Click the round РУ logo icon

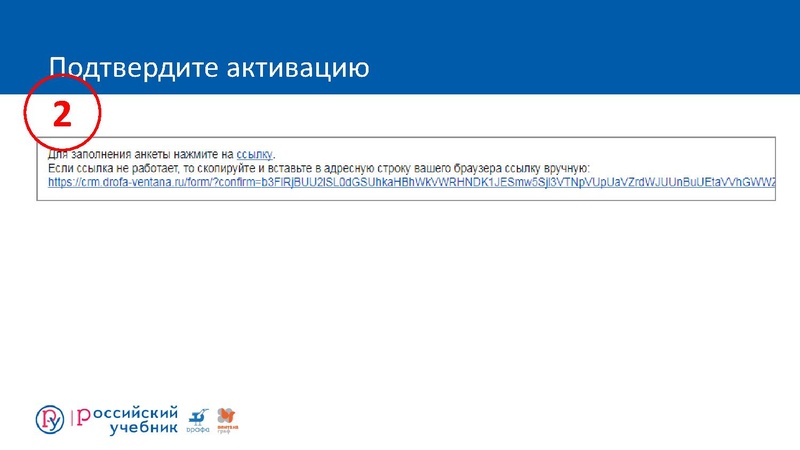click(x=50, y=420)
